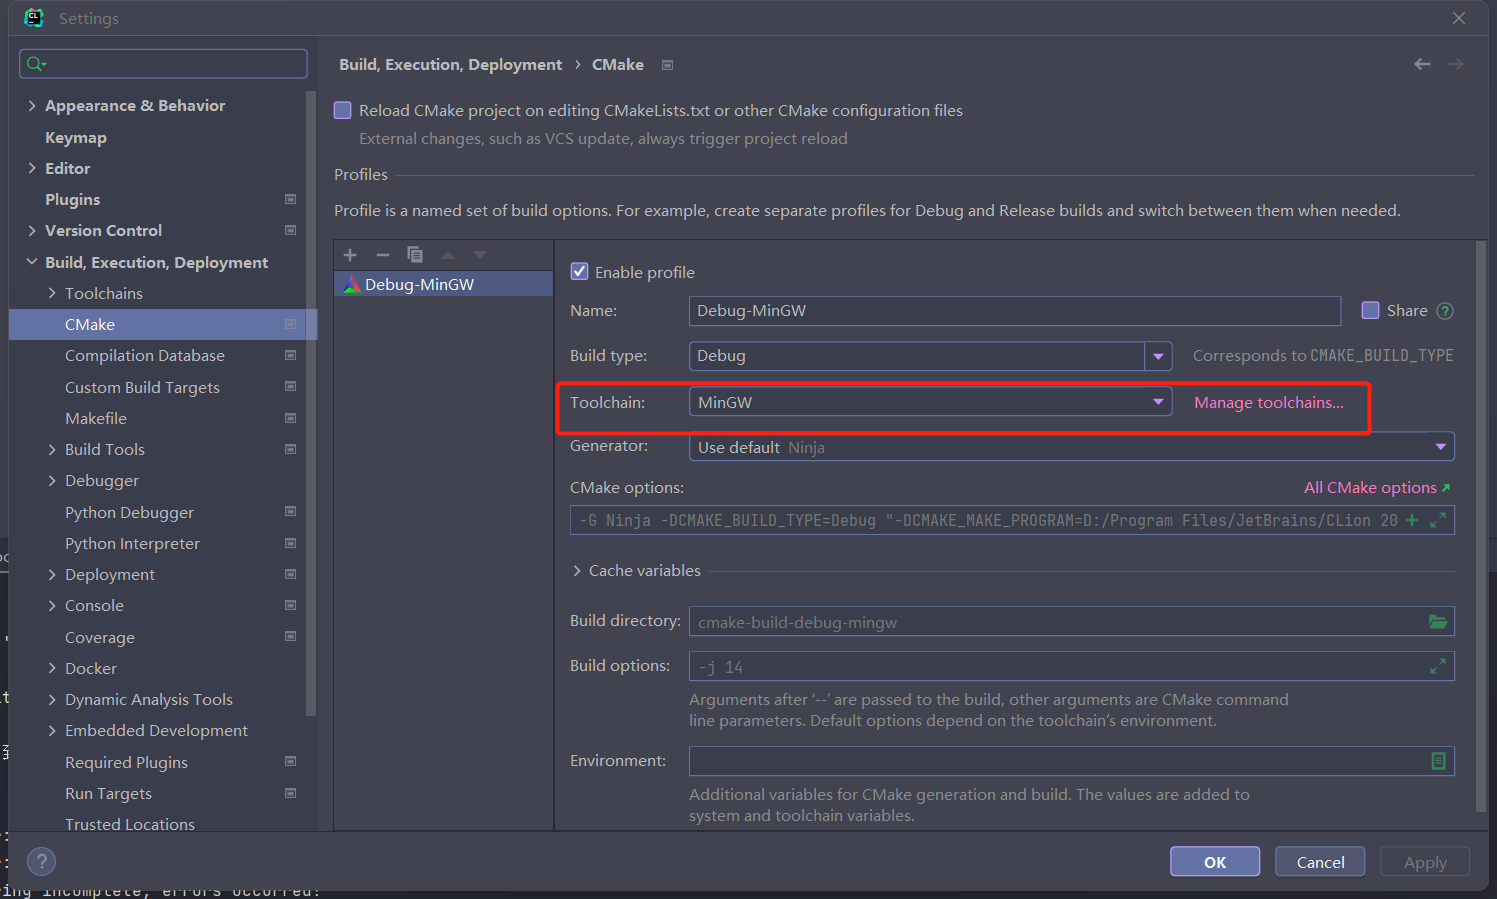Copy the selected CMake profile
The image size is (1497, 899).
(x=415, y=255)
